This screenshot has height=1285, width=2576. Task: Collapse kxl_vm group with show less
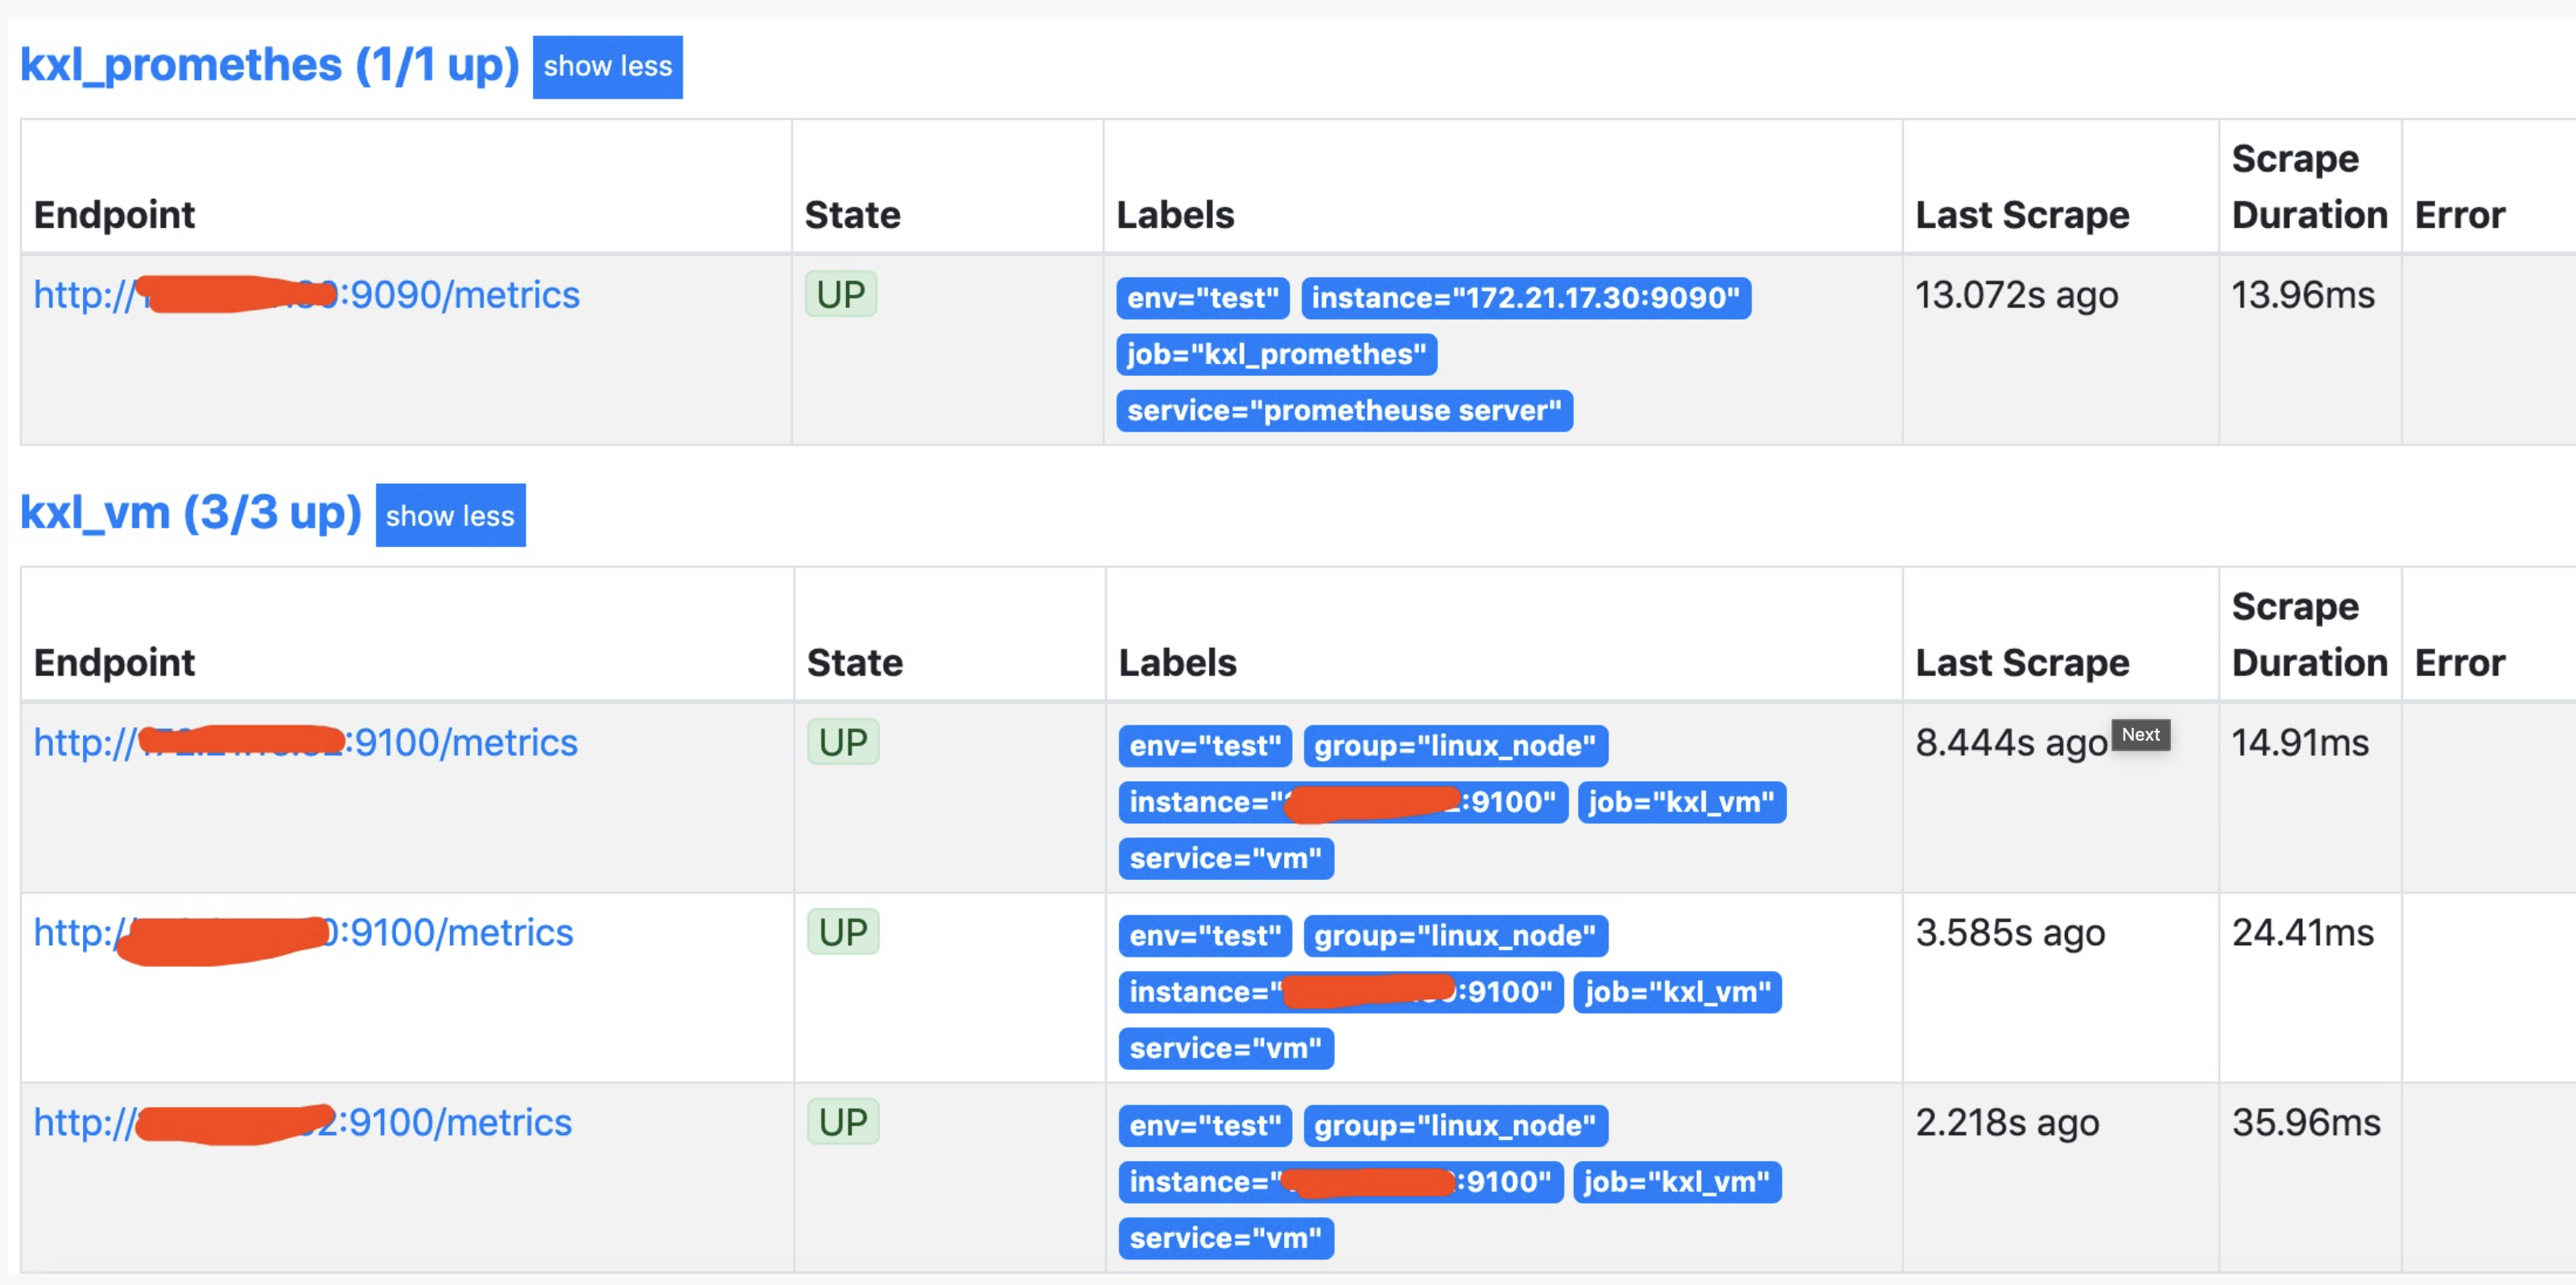450,515
